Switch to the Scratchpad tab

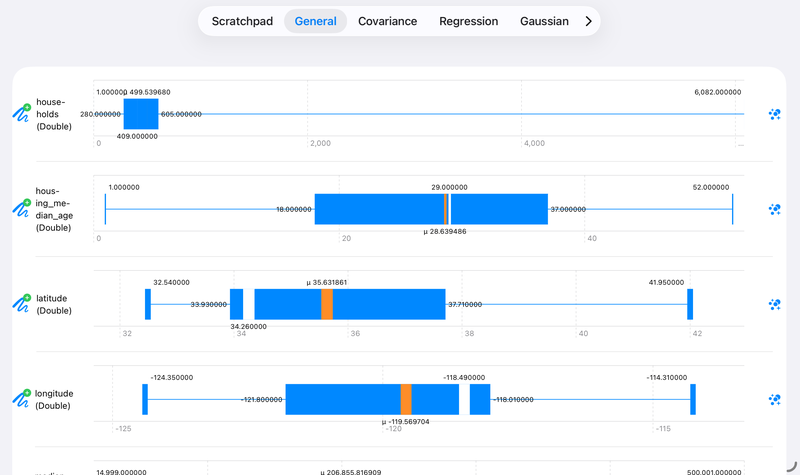242,21
